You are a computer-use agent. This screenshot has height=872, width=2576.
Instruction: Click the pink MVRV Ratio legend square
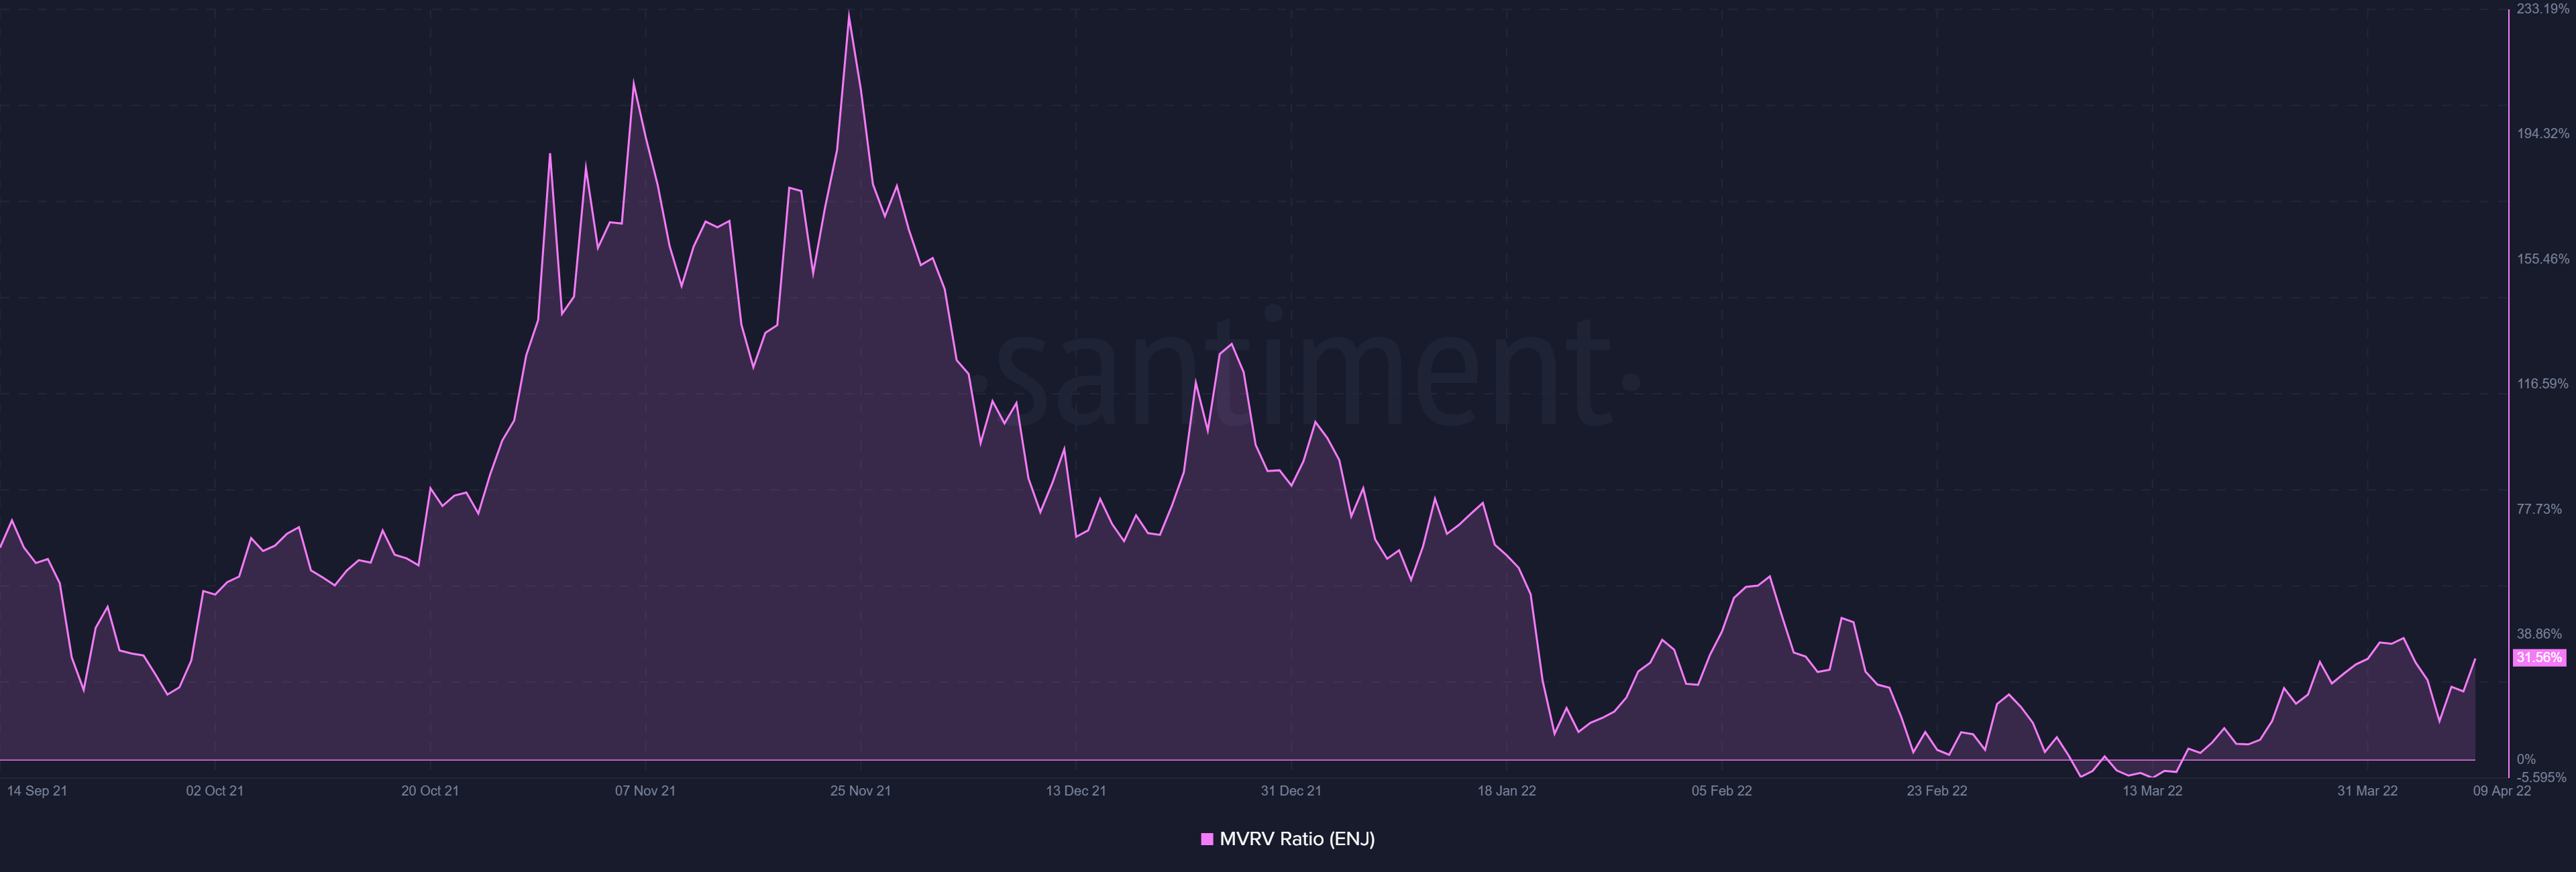point(1207,839)
